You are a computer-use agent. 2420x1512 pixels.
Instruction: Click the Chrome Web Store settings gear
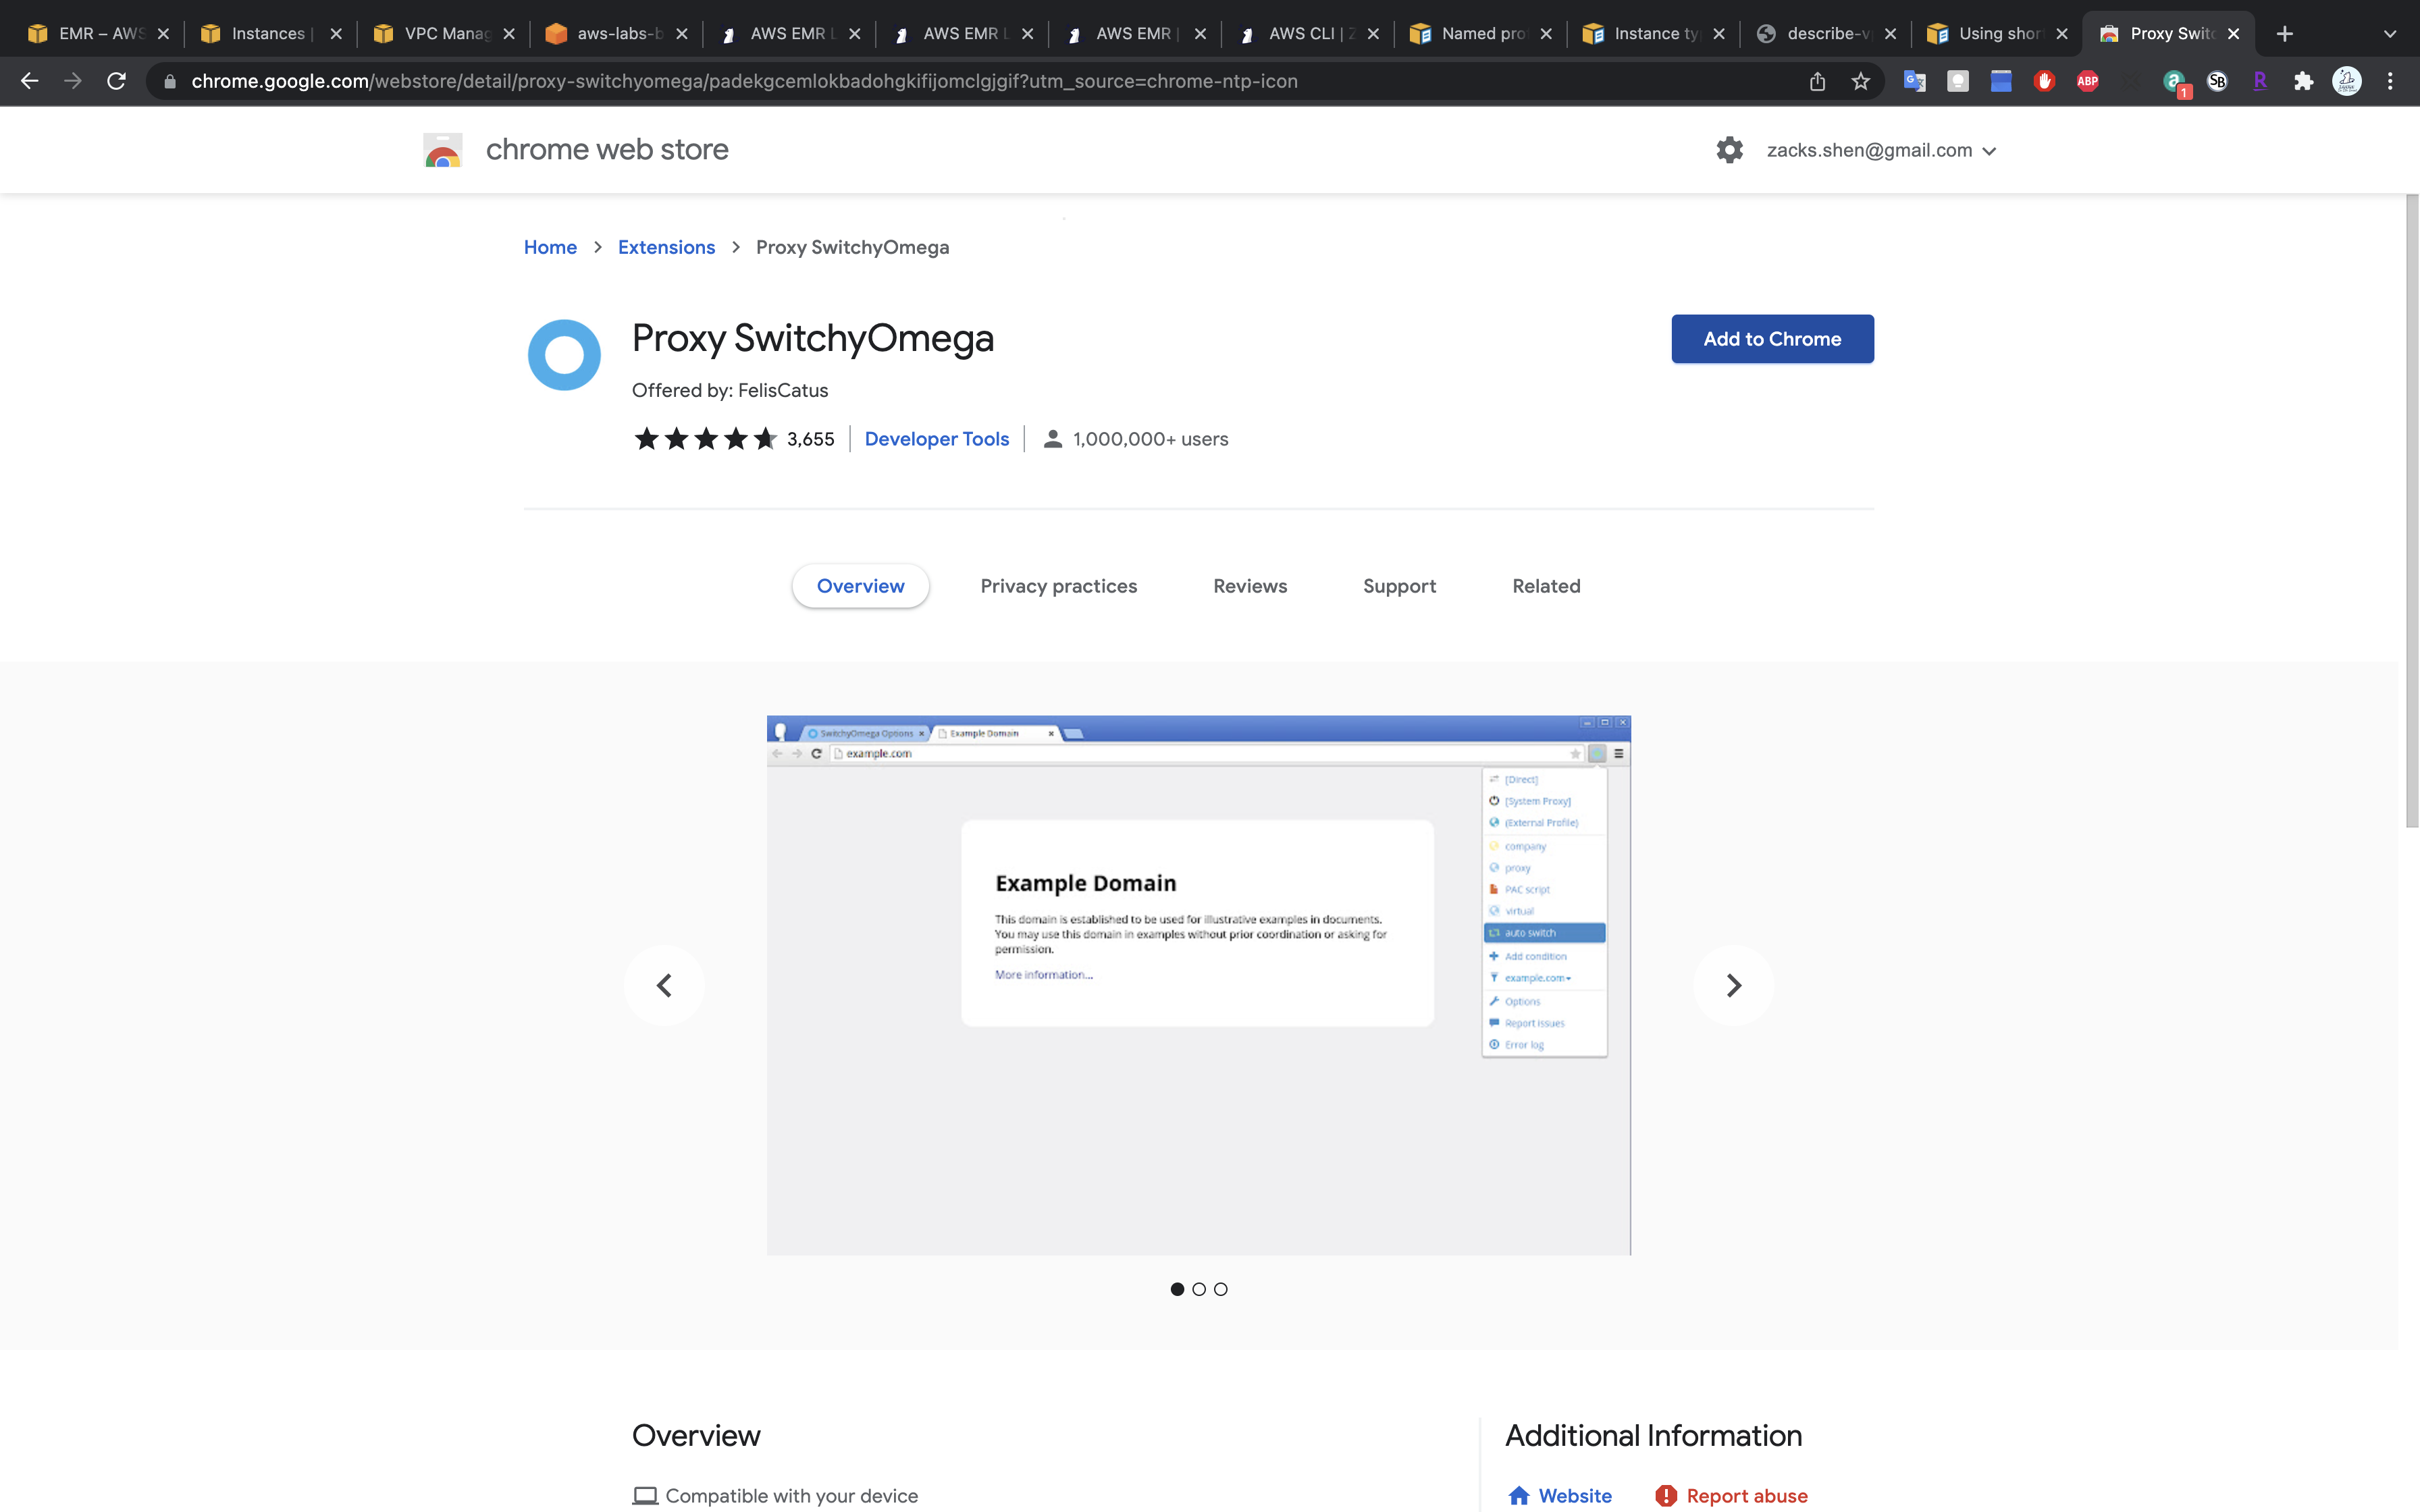coord(1729,150)
